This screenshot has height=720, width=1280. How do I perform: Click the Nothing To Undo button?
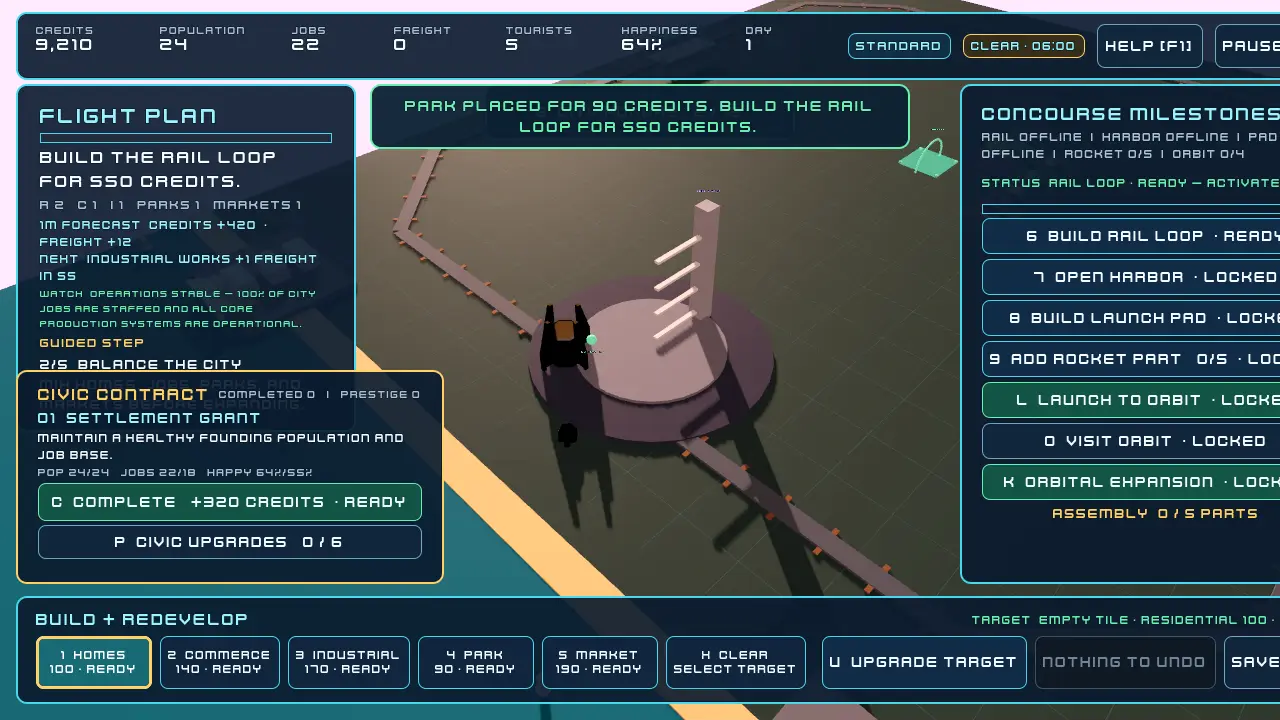[1124, 662]
